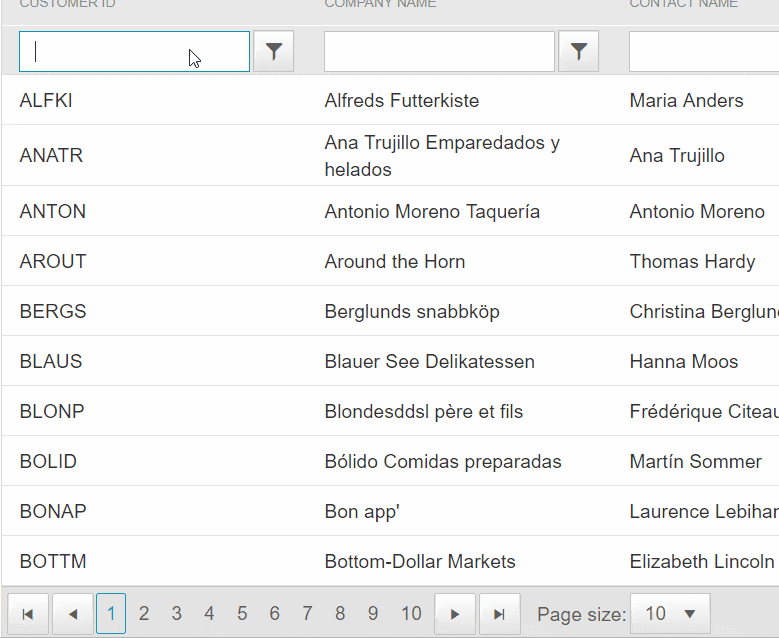Click contact Ana Trujillo
The width and height of the screenshot is (779, 638).
[x=677, y=156]
